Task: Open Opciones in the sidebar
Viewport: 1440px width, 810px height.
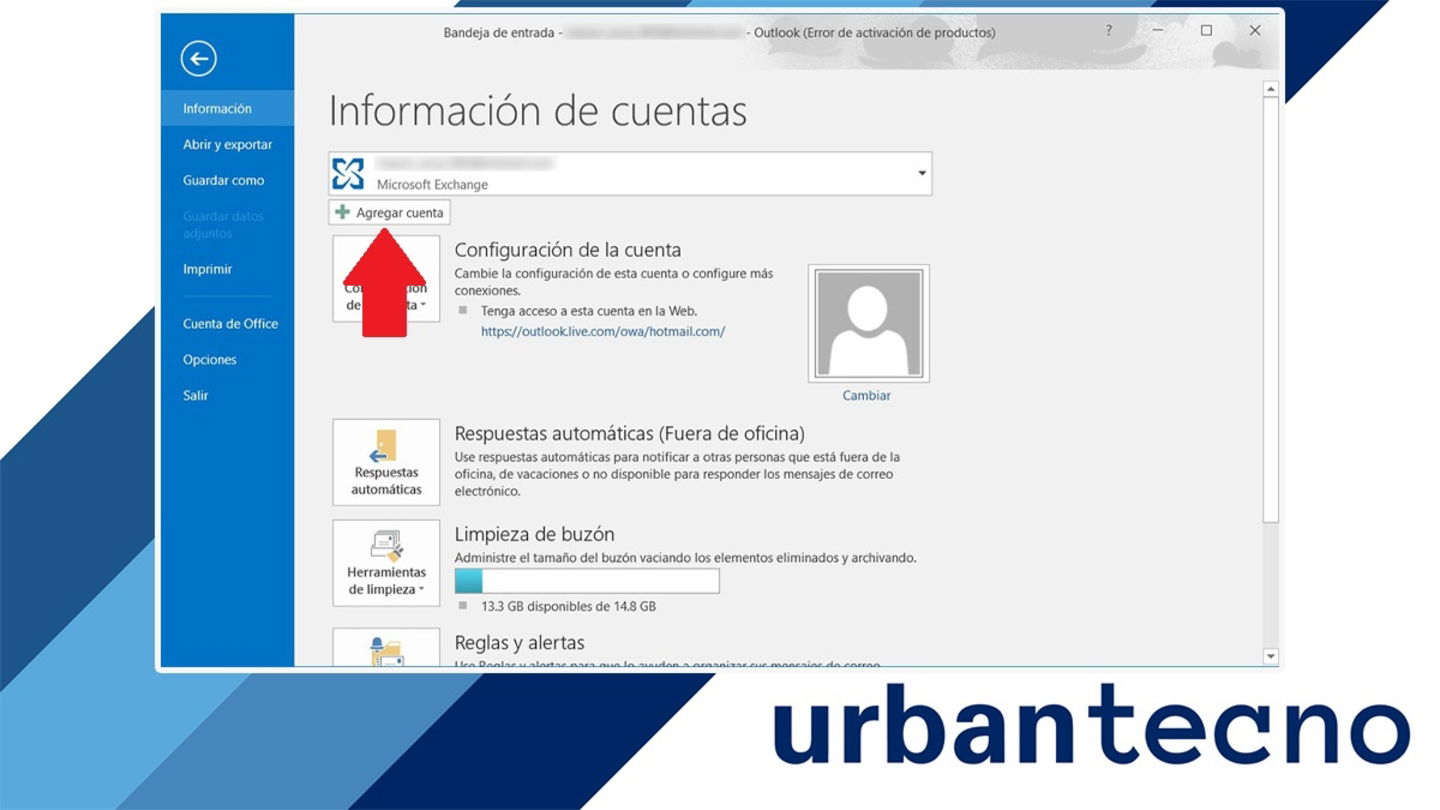Action: pos(228,359)
